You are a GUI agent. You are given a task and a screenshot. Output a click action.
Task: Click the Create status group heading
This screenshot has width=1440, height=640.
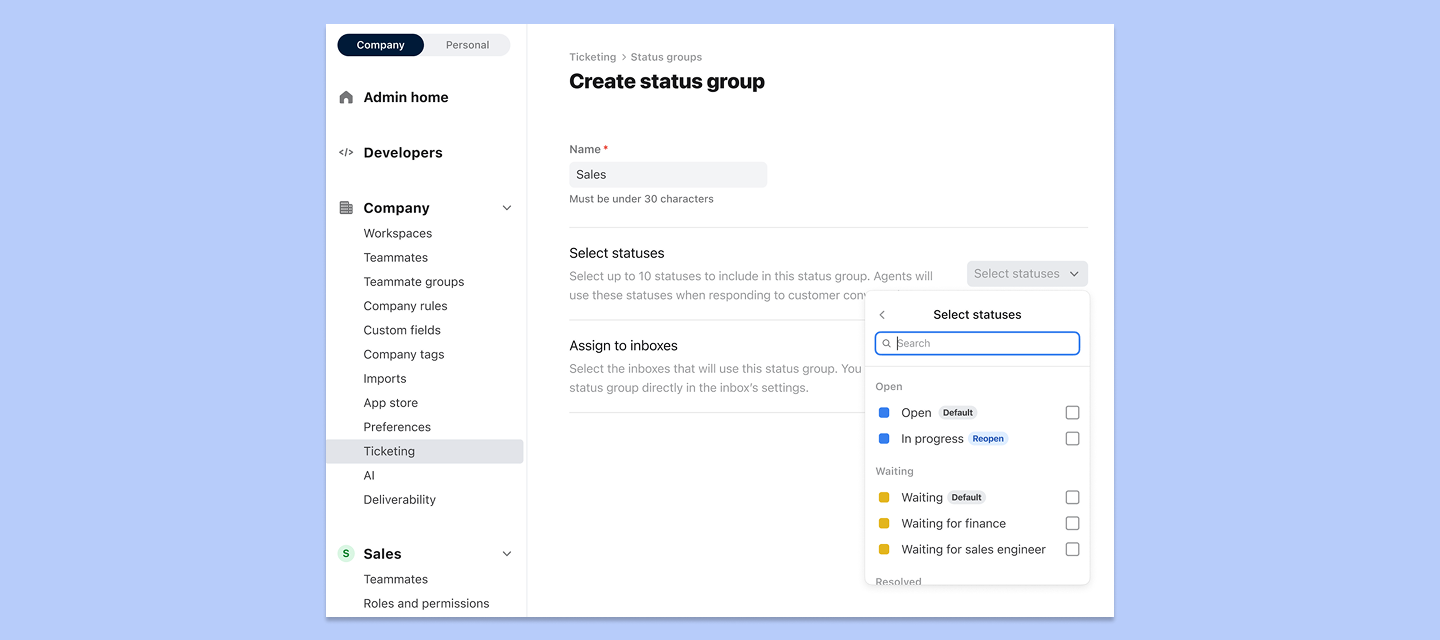(x=667, y=82)
